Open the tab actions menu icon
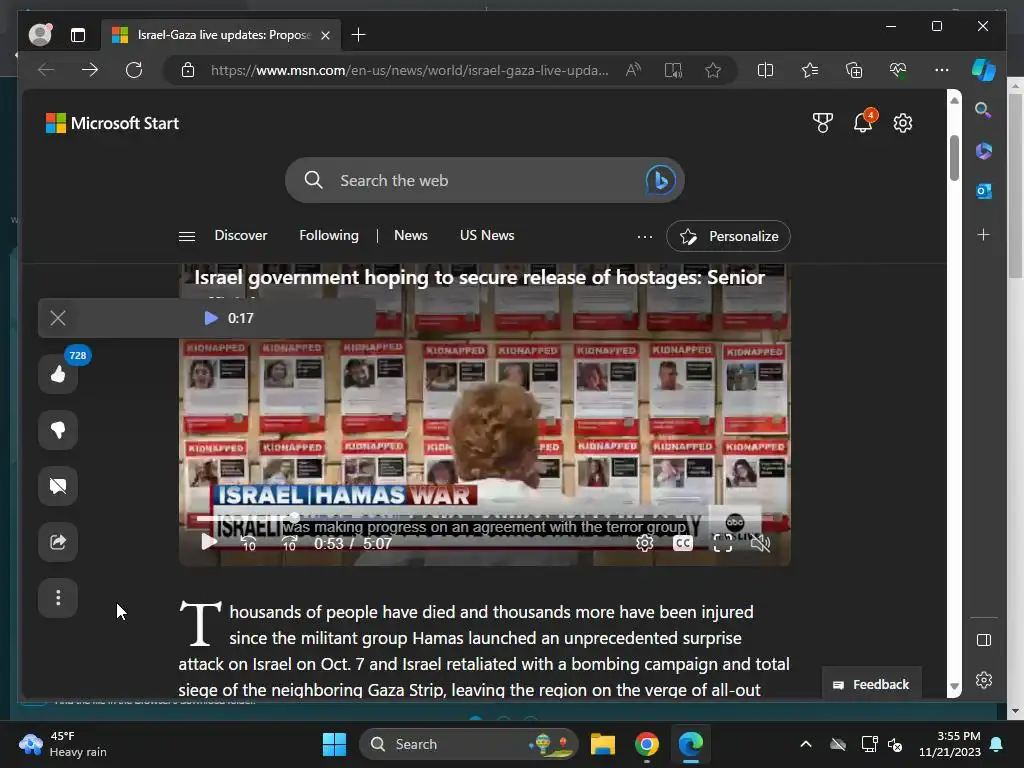This screenshot has width=1024, height=768. pyautogui.click(x=78, y=35)
